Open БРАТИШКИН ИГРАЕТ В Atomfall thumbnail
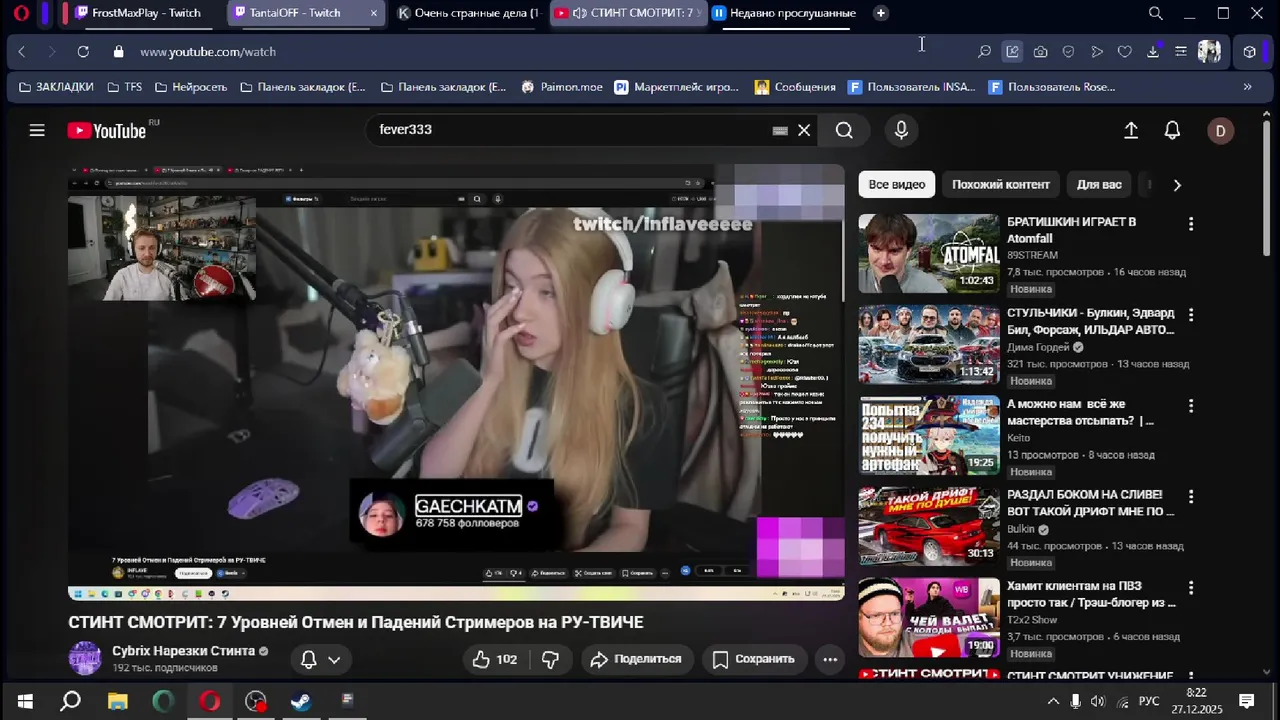The height and width of the screenshot is (720, 1280). [x=929, y=253]
